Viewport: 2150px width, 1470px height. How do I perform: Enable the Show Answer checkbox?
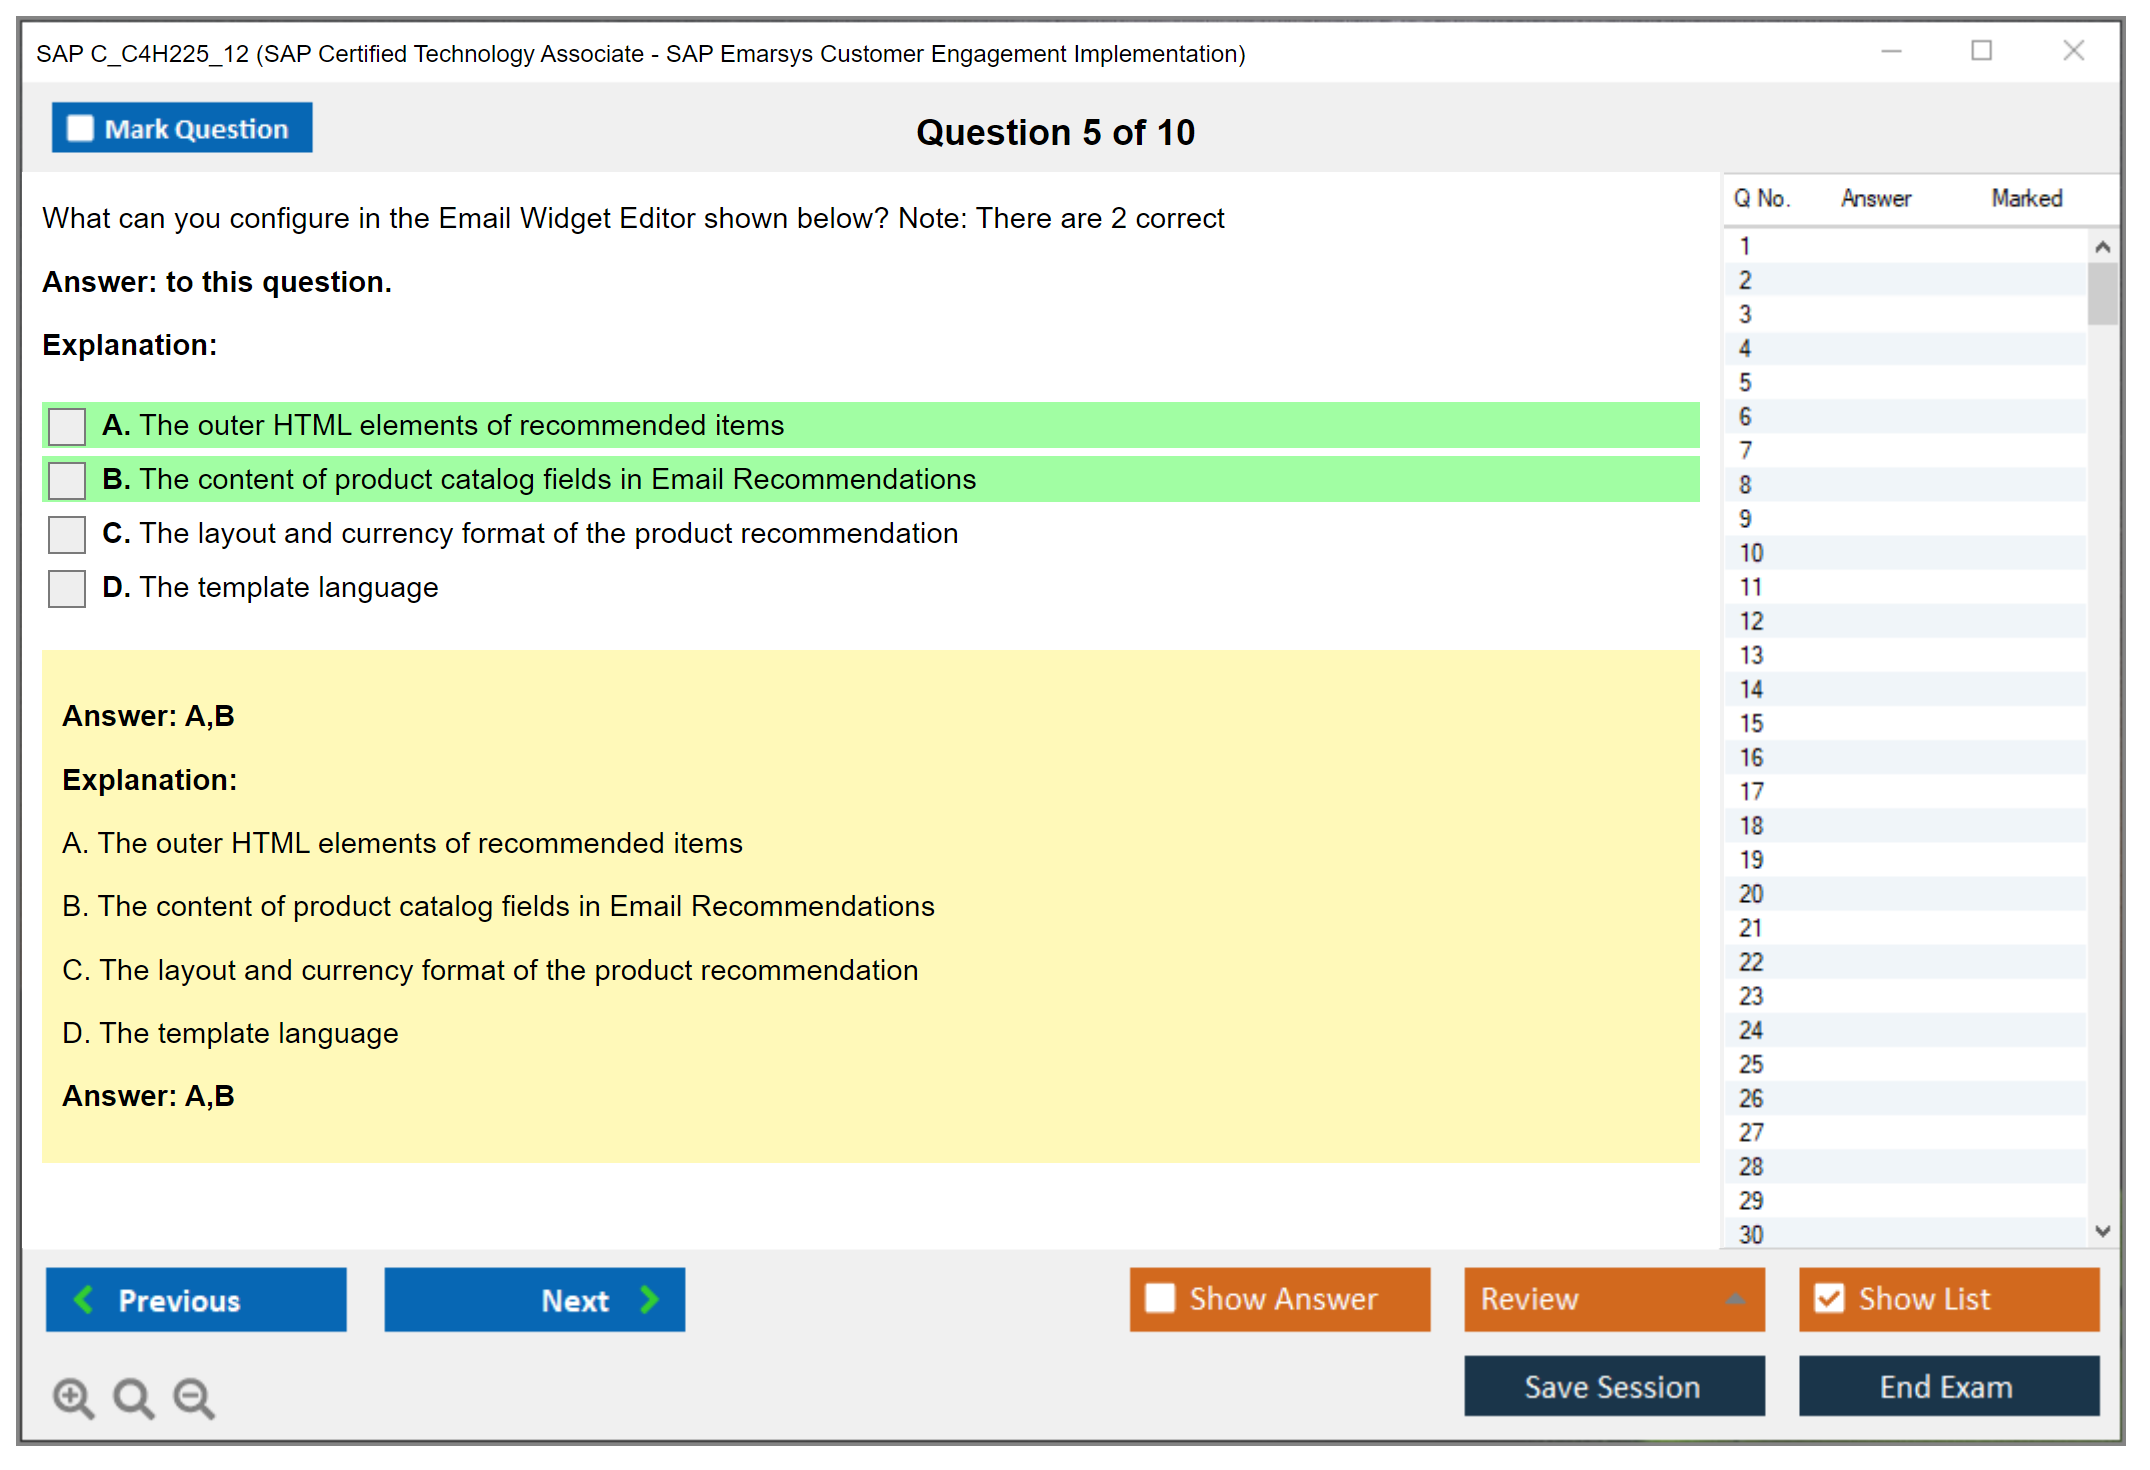[1160, 1298]
